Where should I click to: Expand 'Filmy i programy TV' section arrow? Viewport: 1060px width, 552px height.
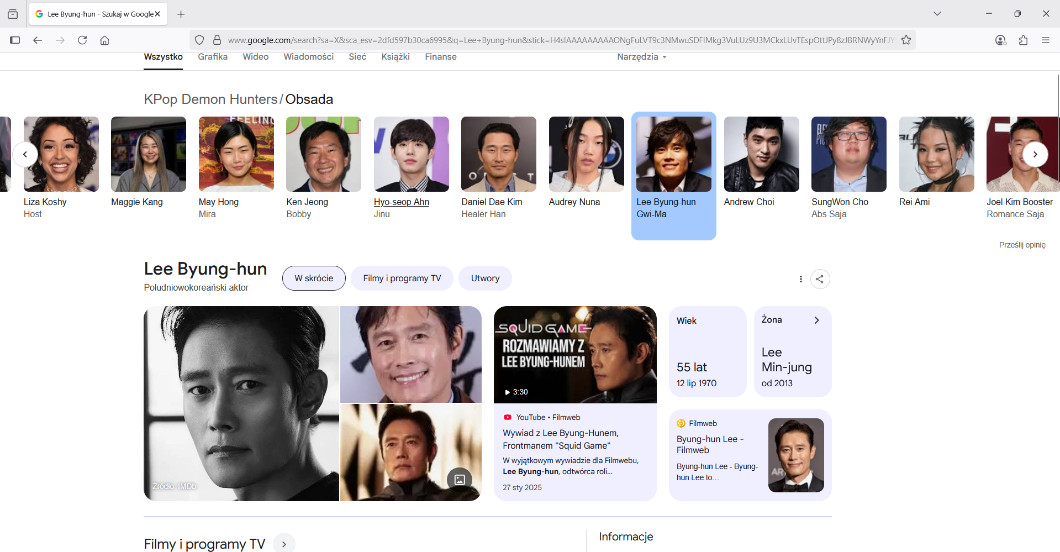pos(284,544)
